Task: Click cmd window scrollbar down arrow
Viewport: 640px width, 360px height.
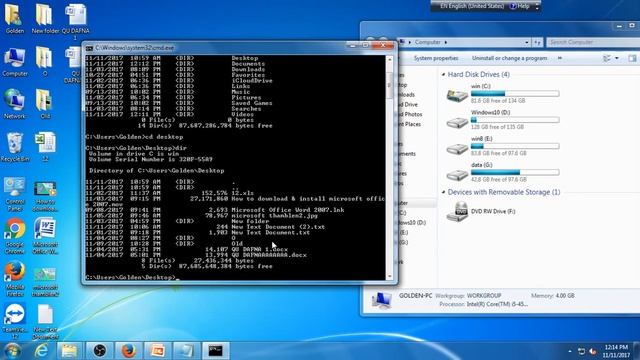Action: click(390, 276)
